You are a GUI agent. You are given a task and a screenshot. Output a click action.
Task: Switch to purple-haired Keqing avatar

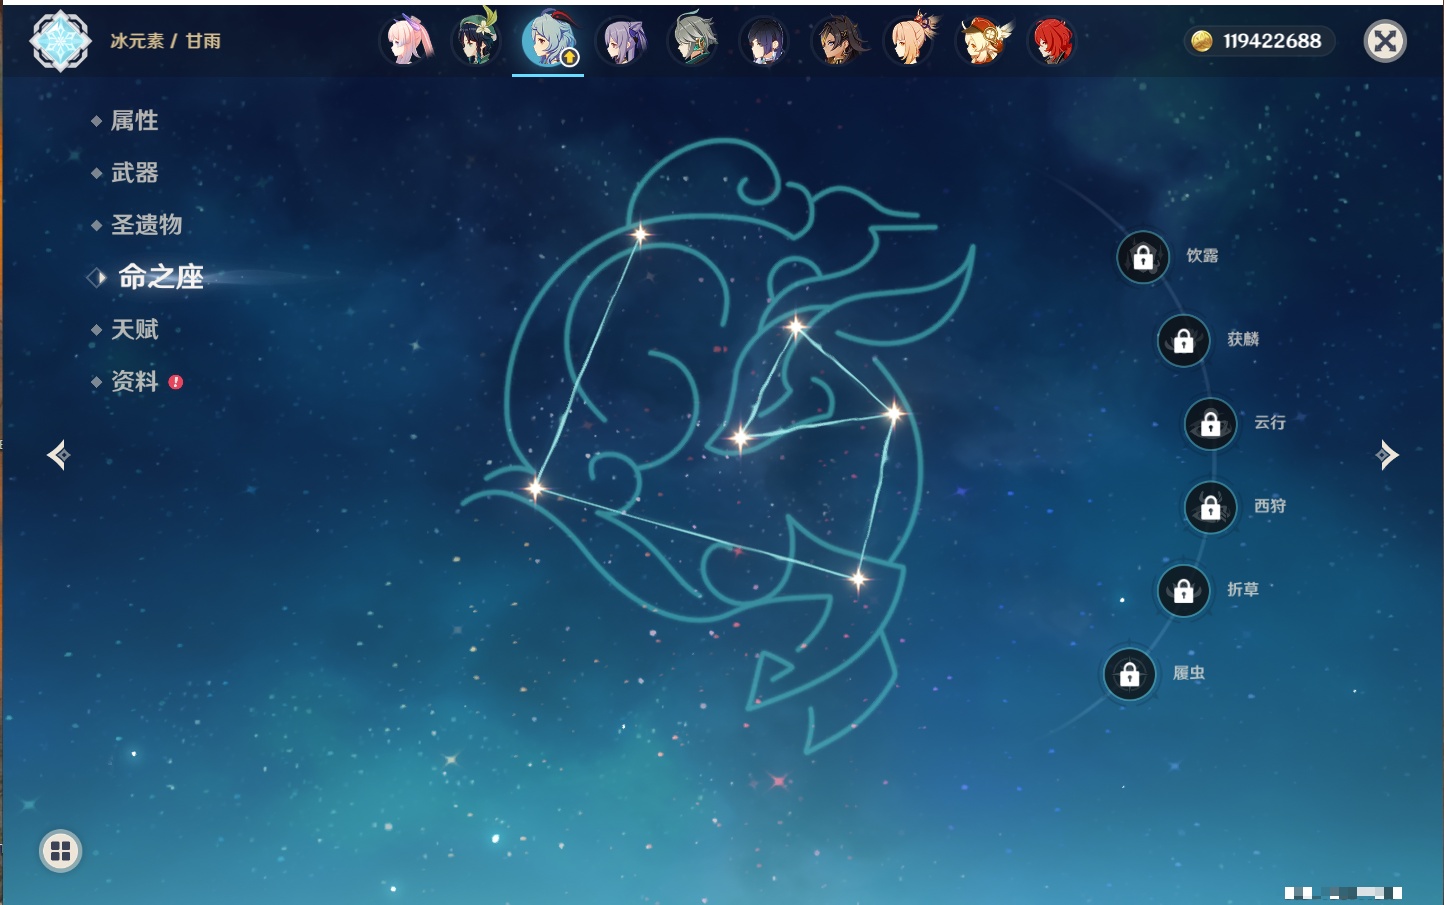click(x=621, y=41)
